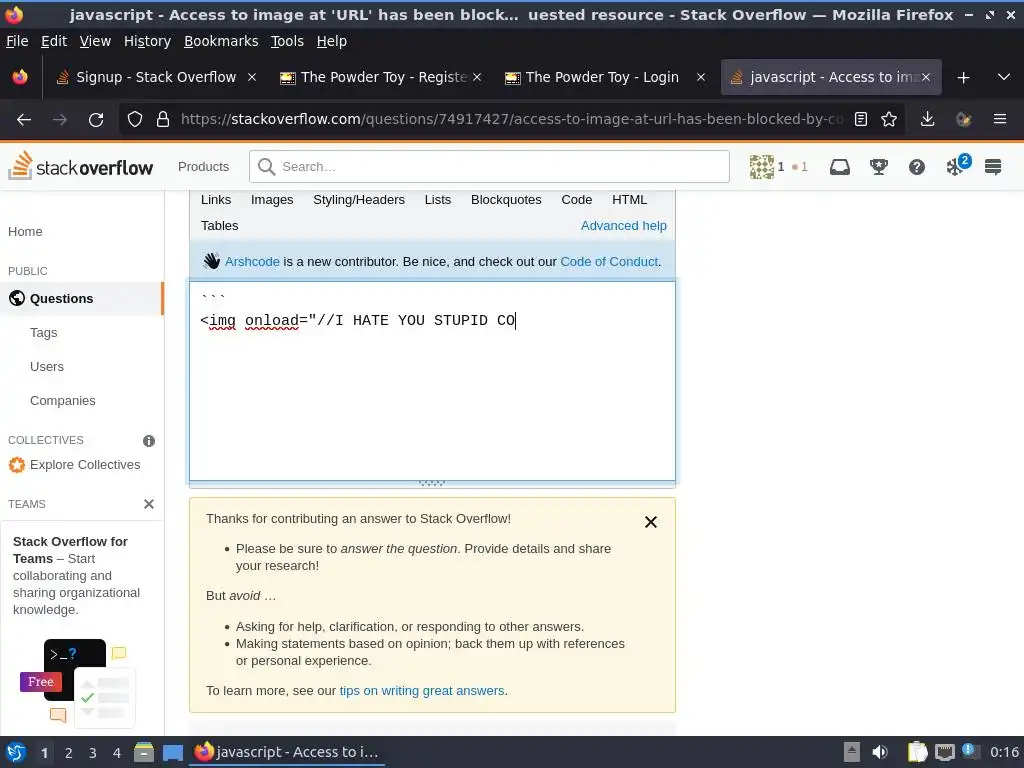The height and width of the screenshot is (768, 1024).
Task: Open tips on writing great answers link
Action: click(422, 691)
